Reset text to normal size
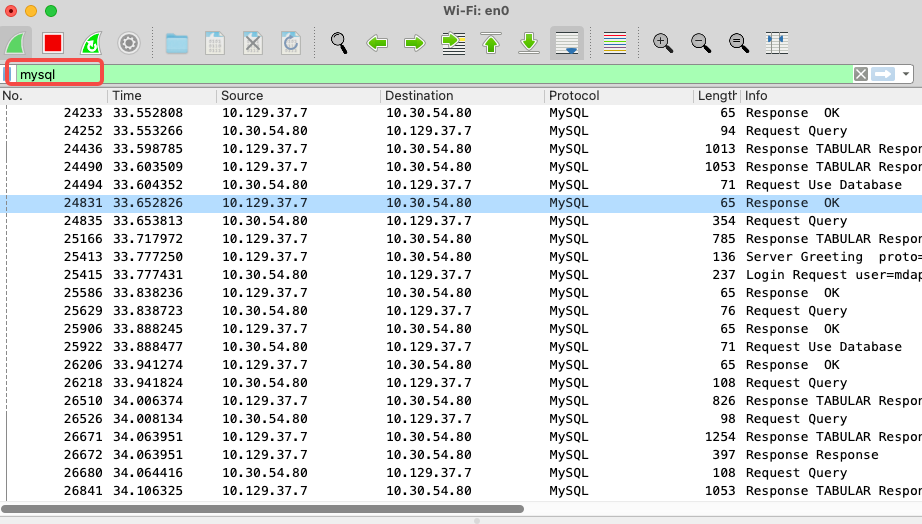 [739, 43]
